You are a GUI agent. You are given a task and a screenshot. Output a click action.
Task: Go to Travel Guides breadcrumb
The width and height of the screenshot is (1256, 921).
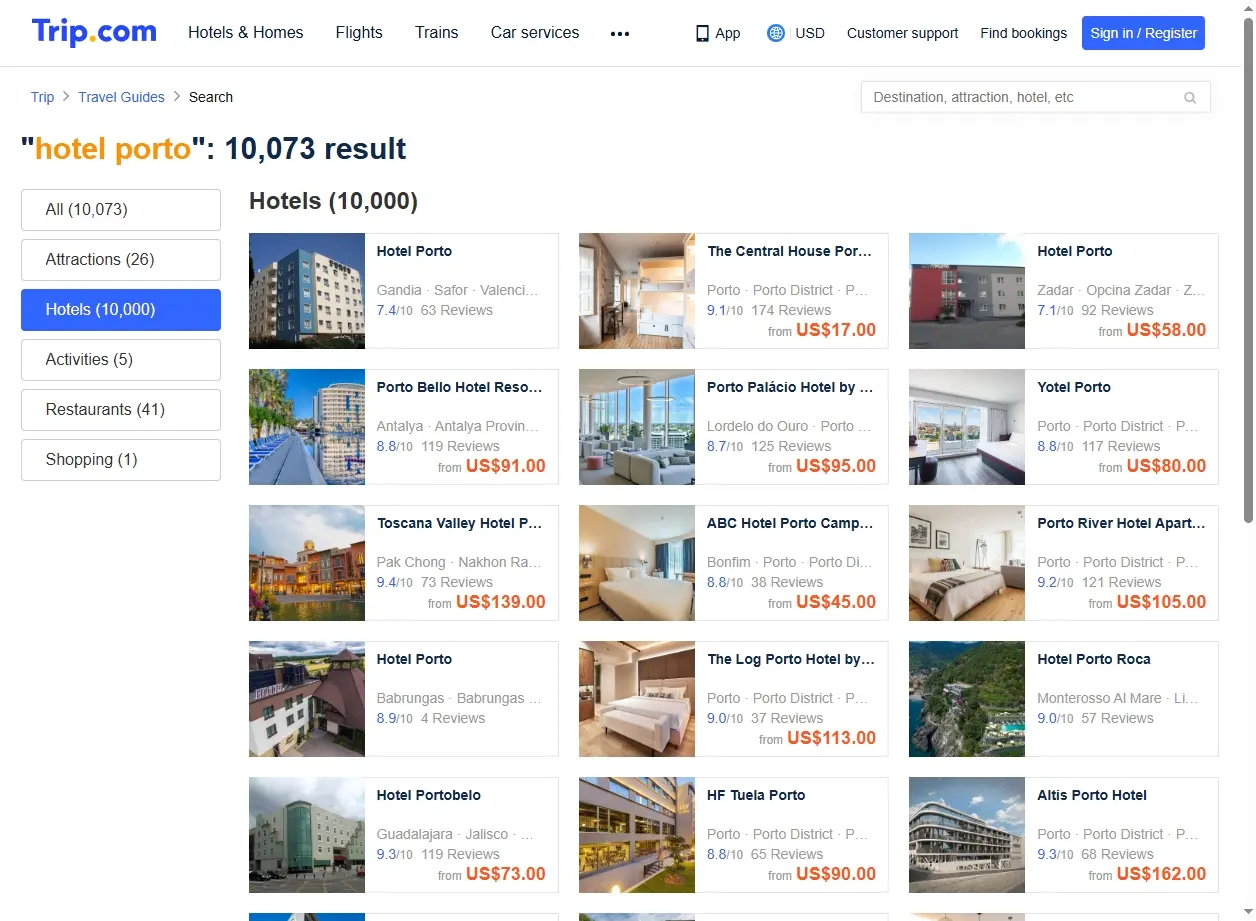[x=122, y=97]
